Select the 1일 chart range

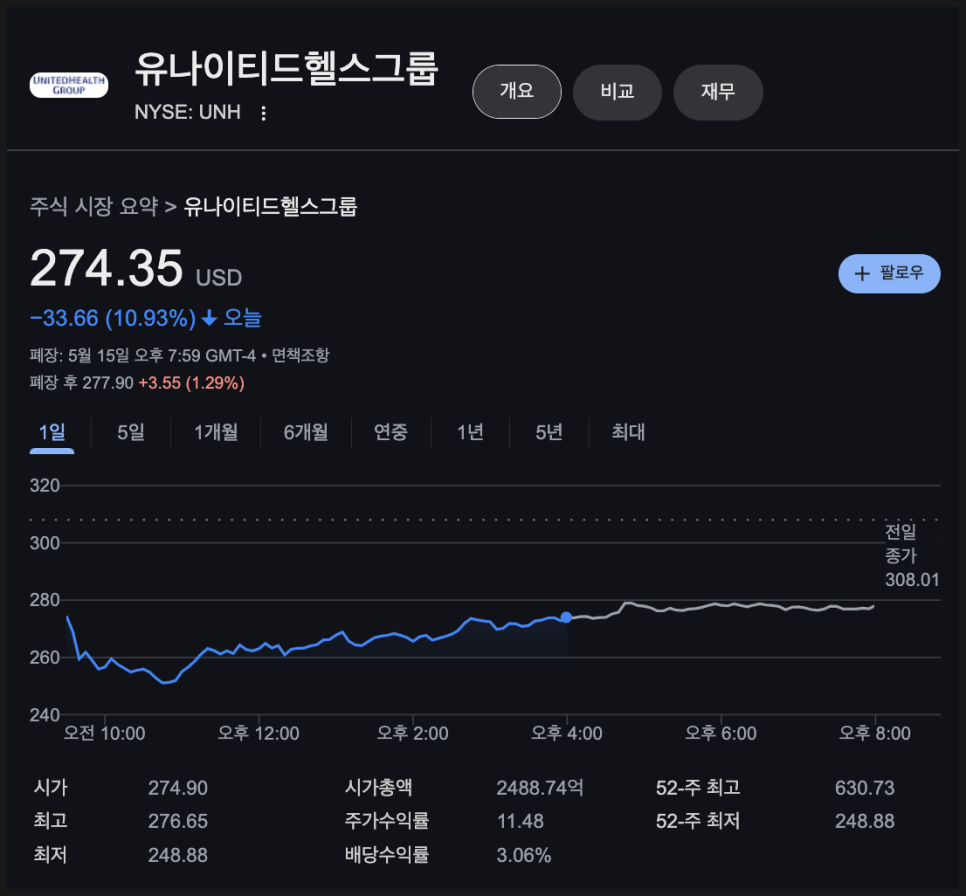[52, 432]
